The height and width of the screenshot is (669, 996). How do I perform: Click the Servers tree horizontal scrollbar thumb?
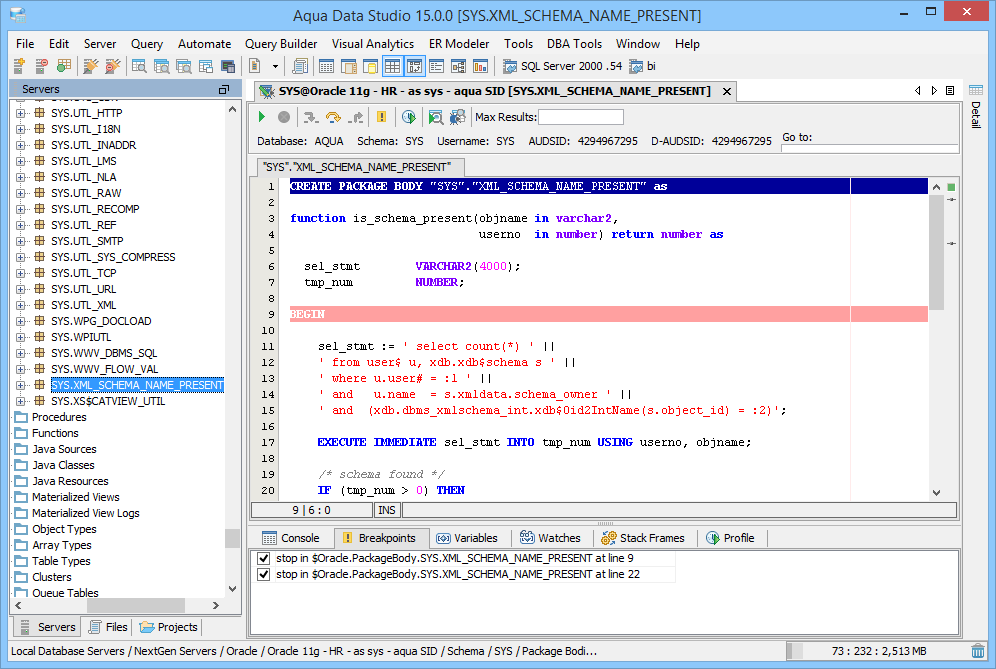point(136,605)
